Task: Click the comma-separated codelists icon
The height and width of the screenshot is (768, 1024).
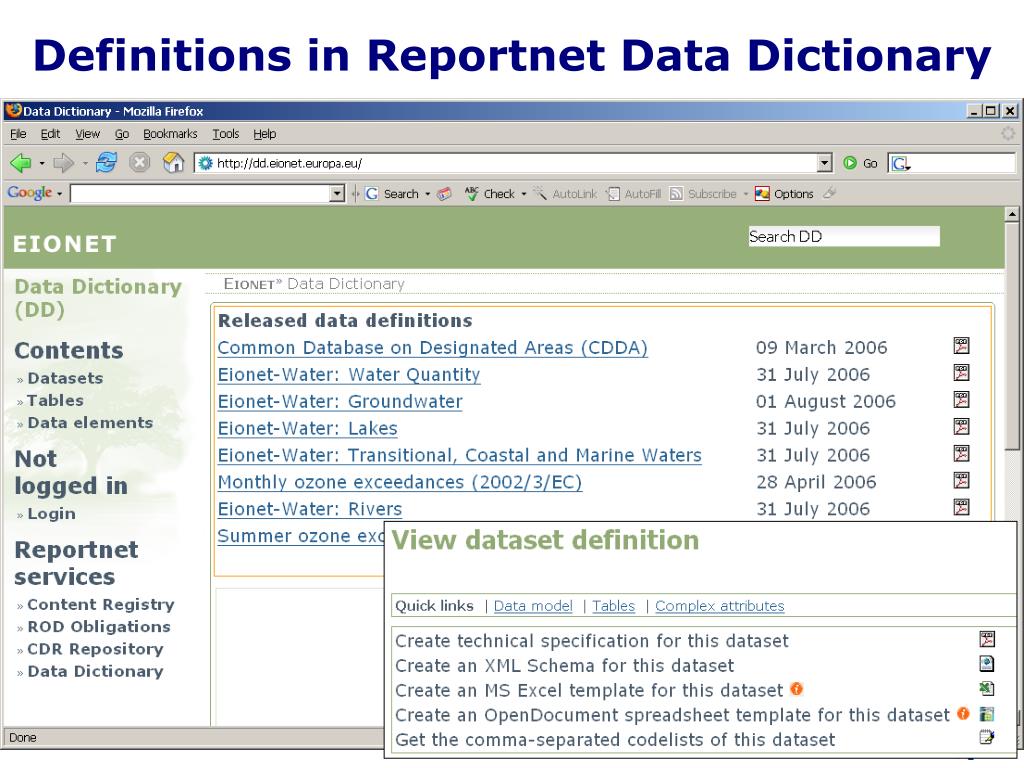Action: click(987, 738)
